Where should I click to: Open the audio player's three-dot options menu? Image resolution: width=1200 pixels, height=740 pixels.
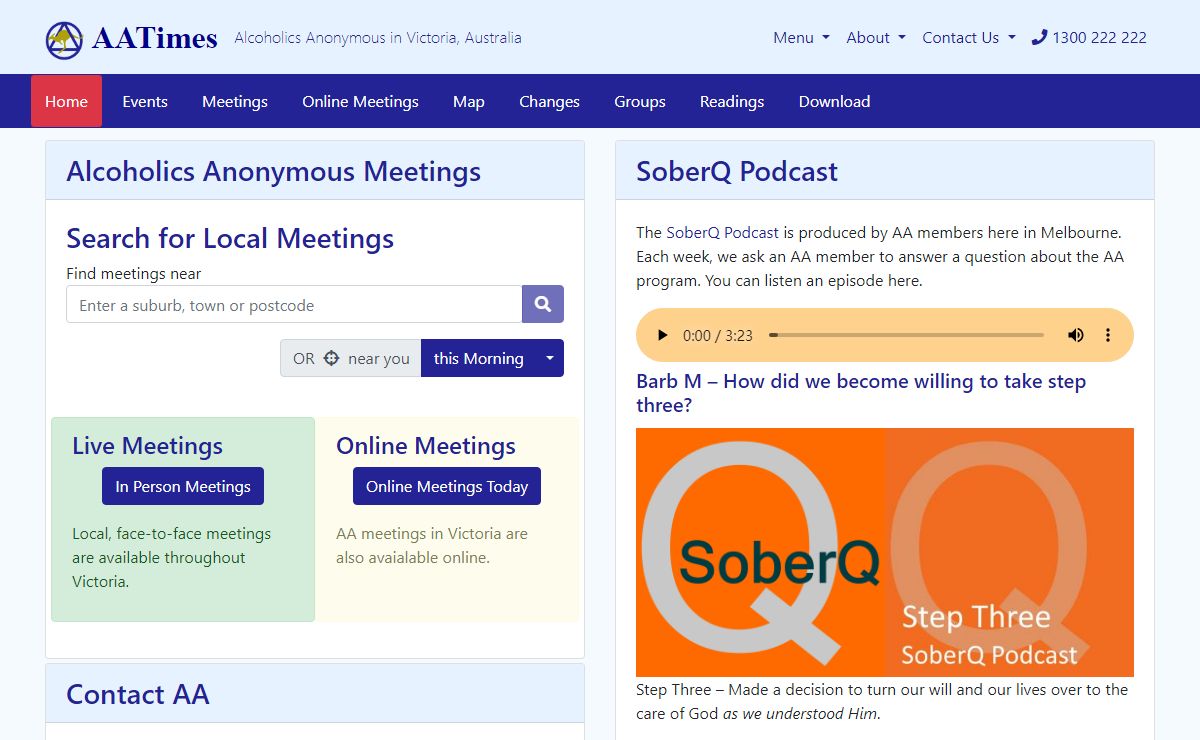[1108, 335]
